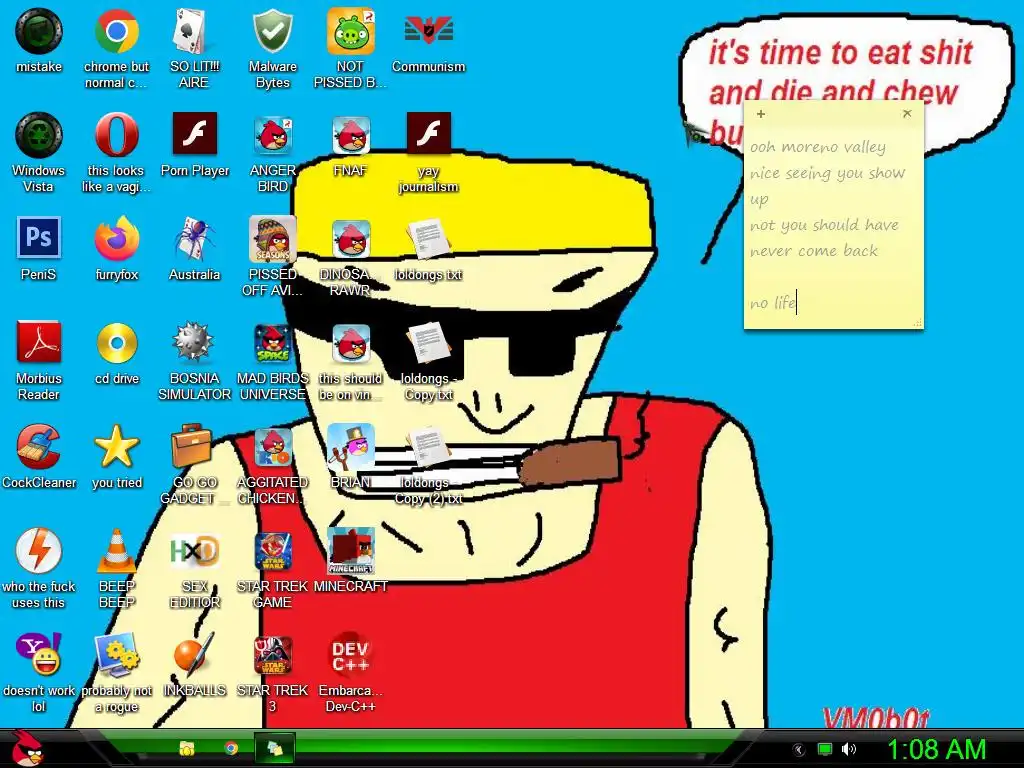Open Chrome from the taskbar
Image resolution: width=1024 pixels, height=768 pixels.
click(231, 748)
